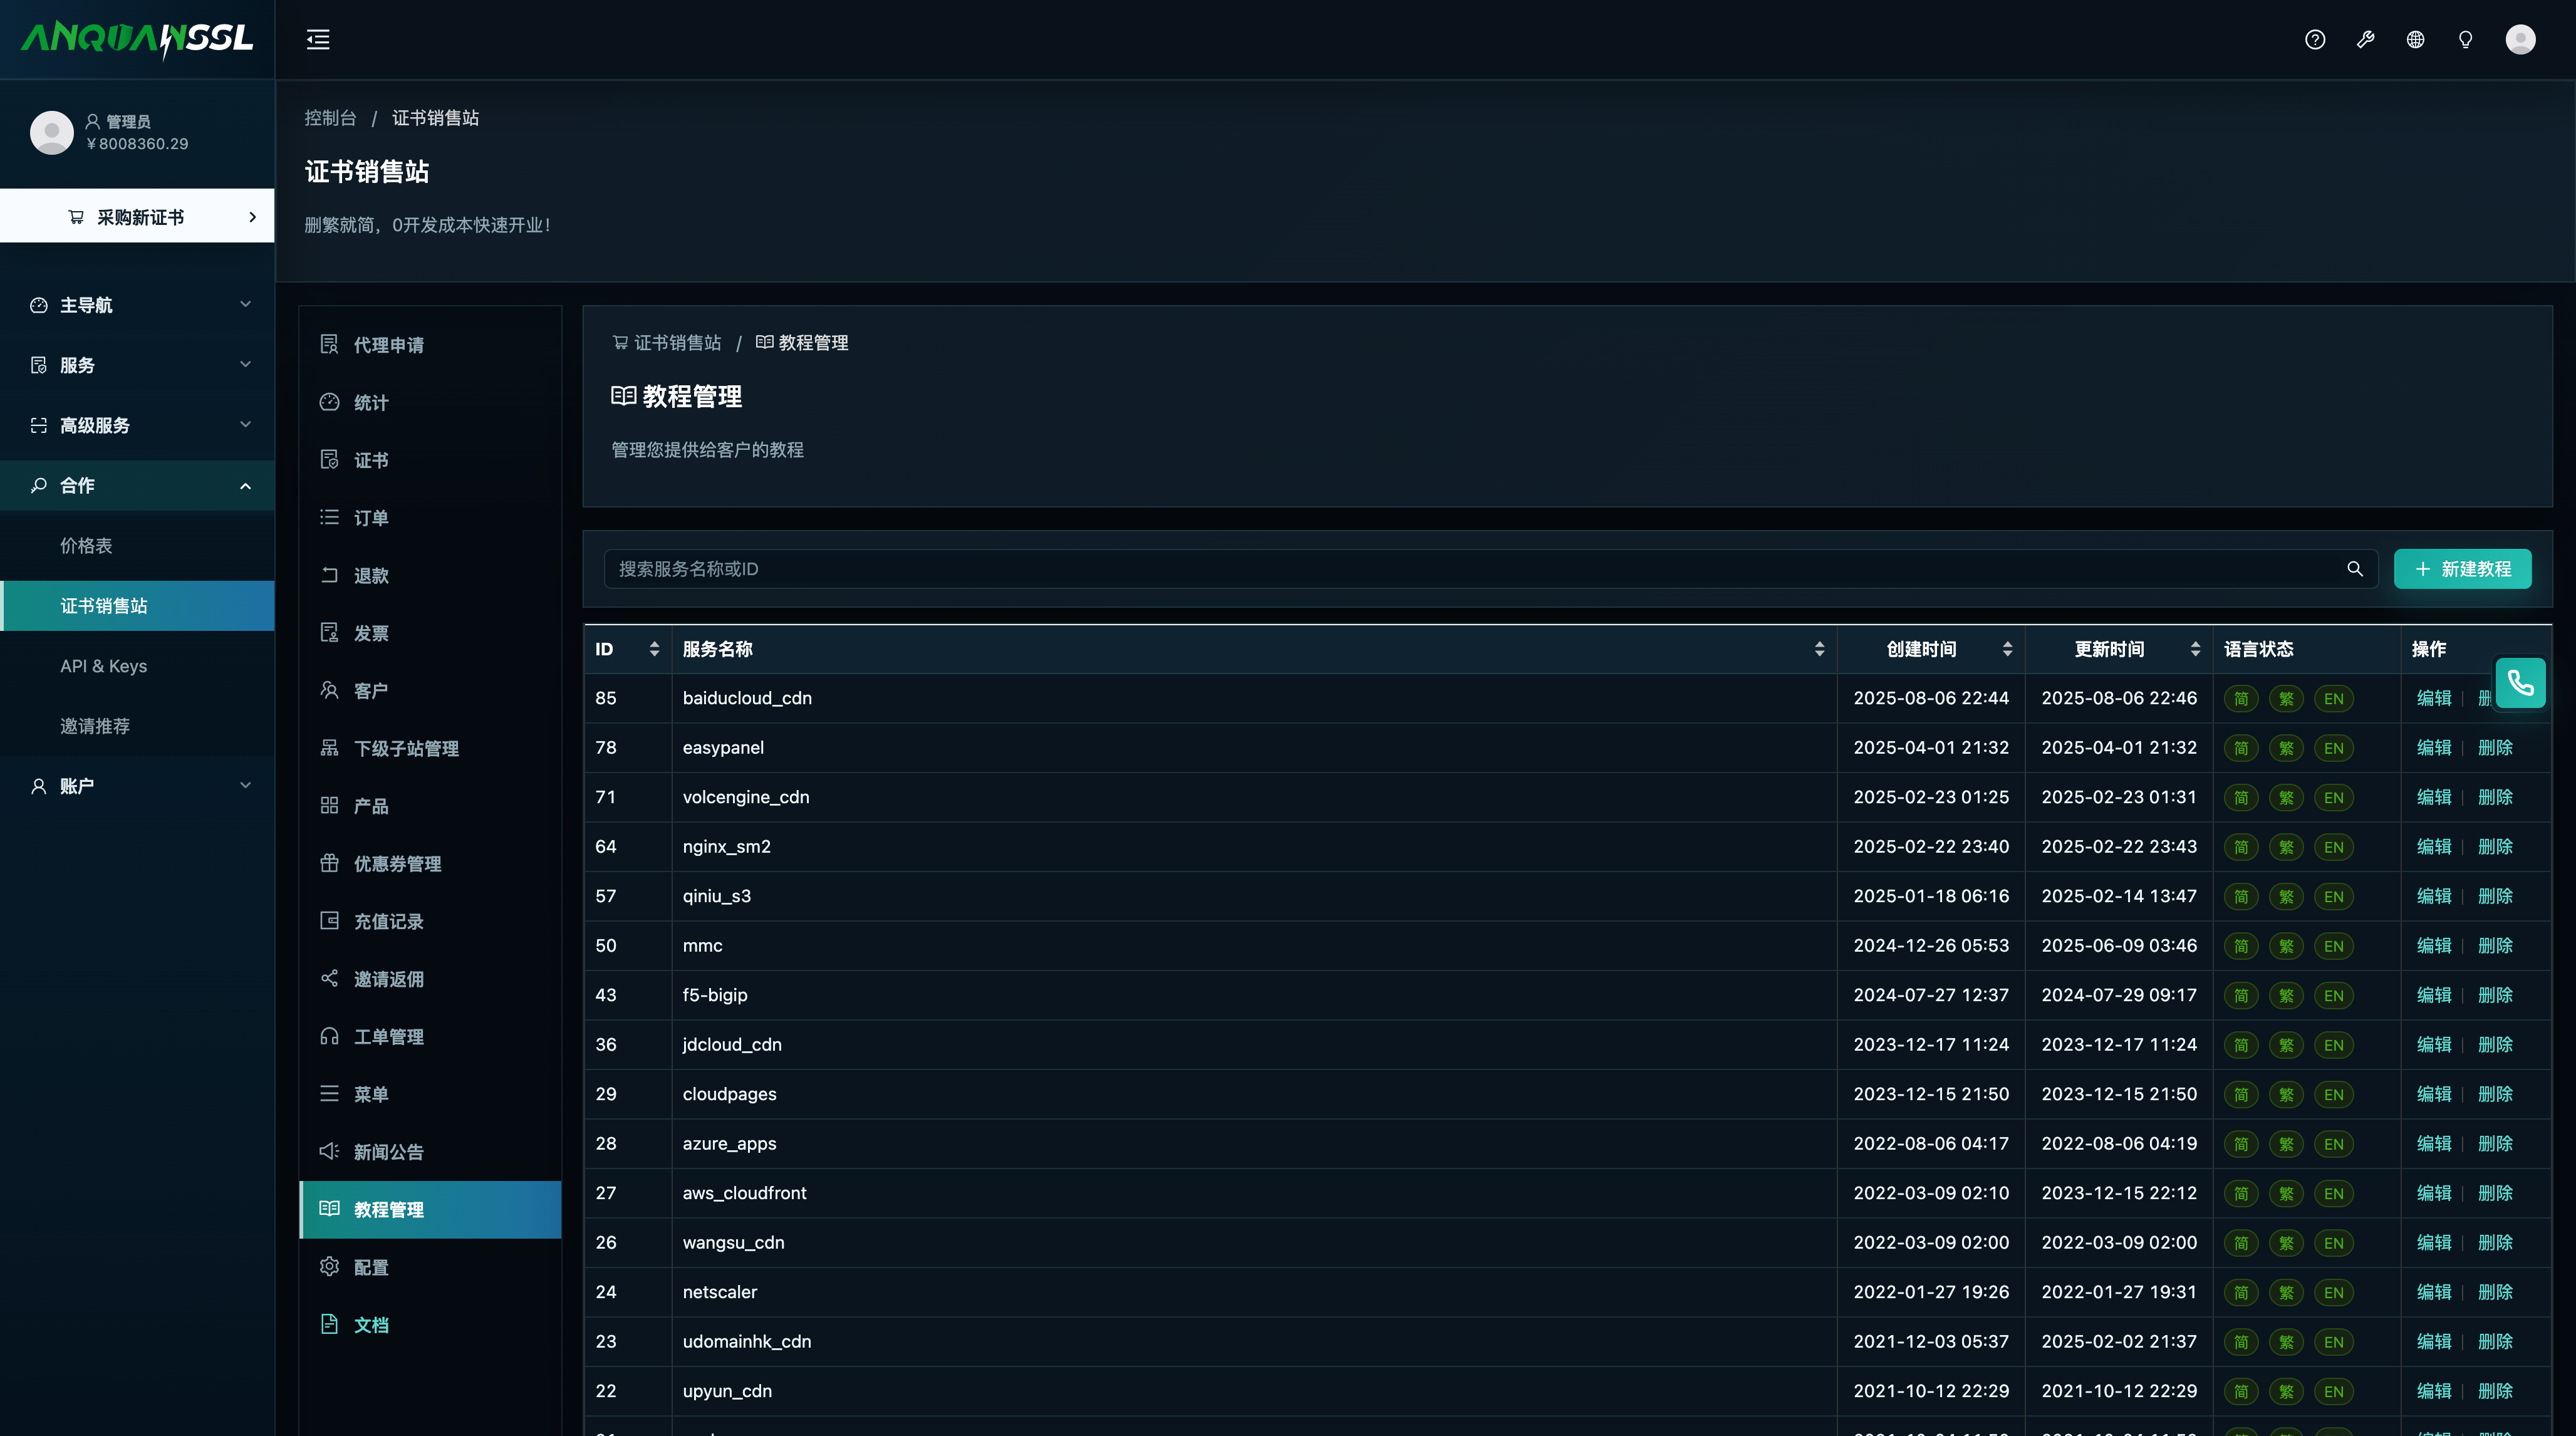Open API & Keys in sidebar
The image size is (2576, 1436).
[x=103, y=666]
